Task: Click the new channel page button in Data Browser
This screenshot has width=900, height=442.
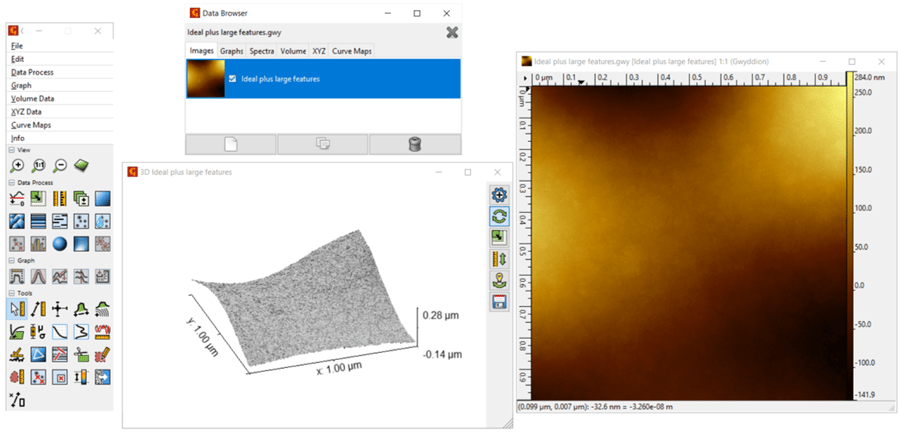Action: 230,144
